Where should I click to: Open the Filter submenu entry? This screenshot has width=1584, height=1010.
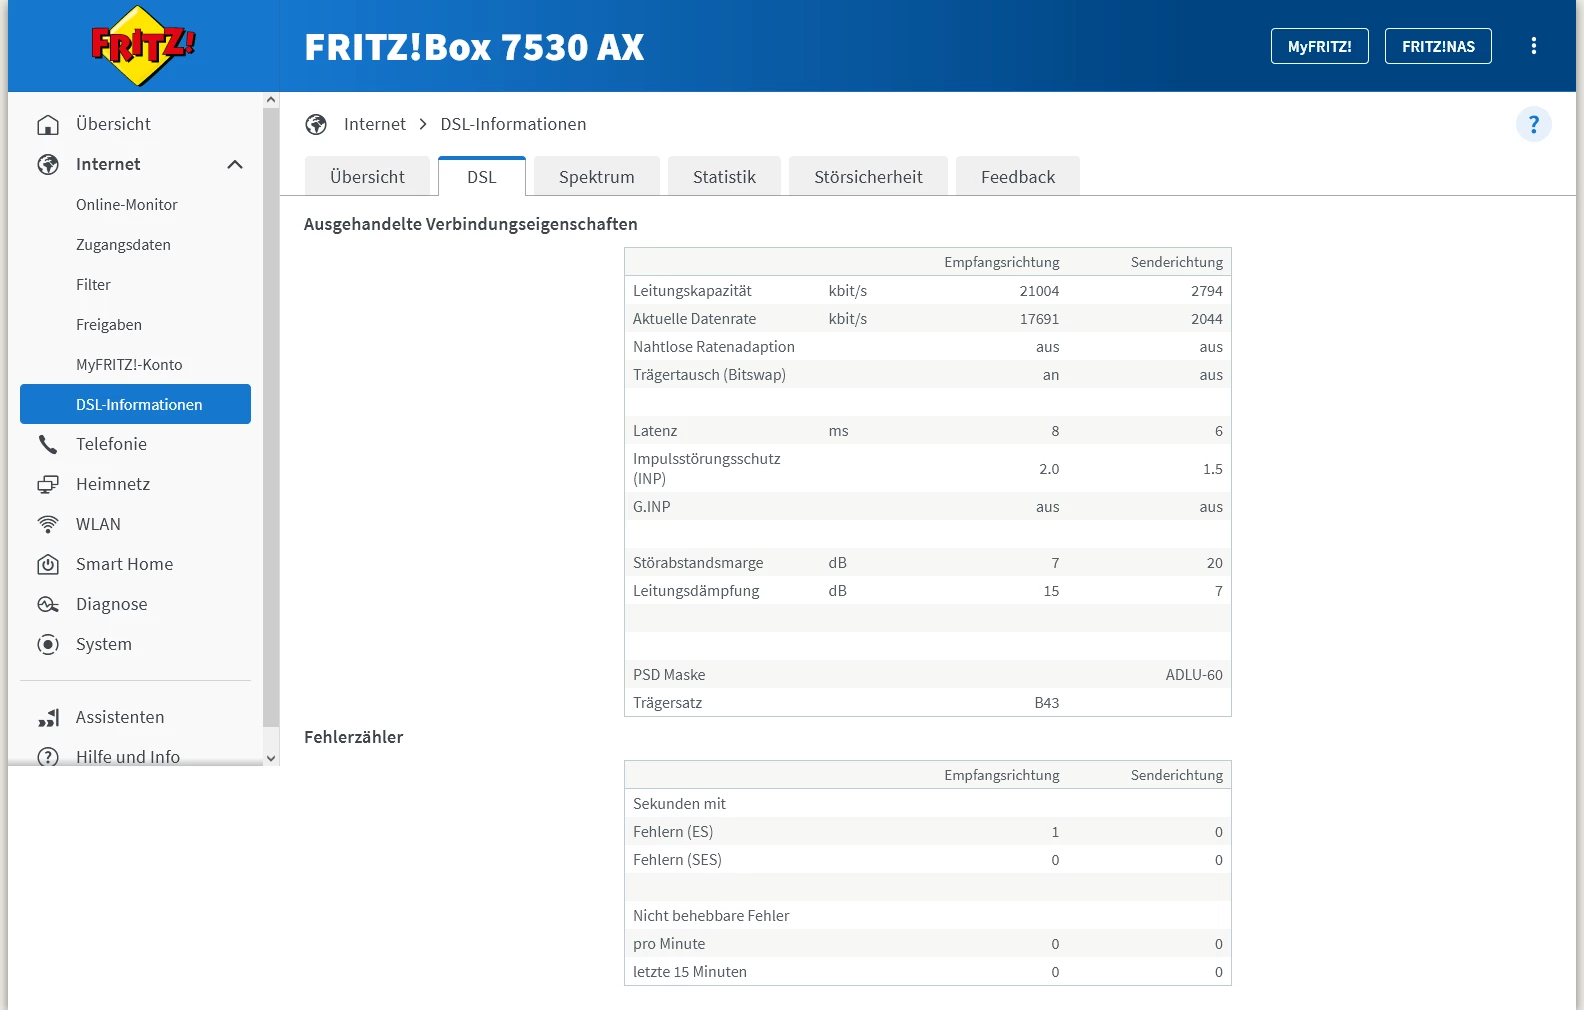[93, 284]
